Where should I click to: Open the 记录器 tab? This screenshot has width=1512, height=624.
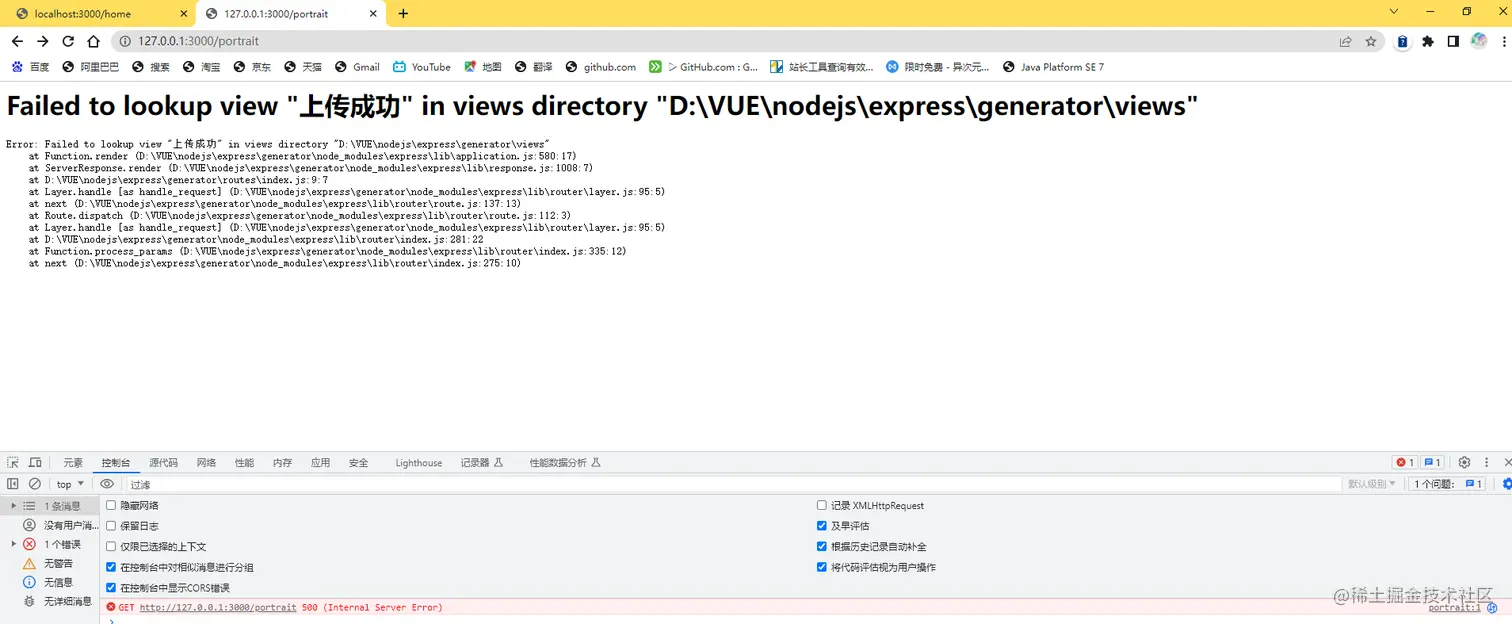pyautogui.click(x=481, y=463)
